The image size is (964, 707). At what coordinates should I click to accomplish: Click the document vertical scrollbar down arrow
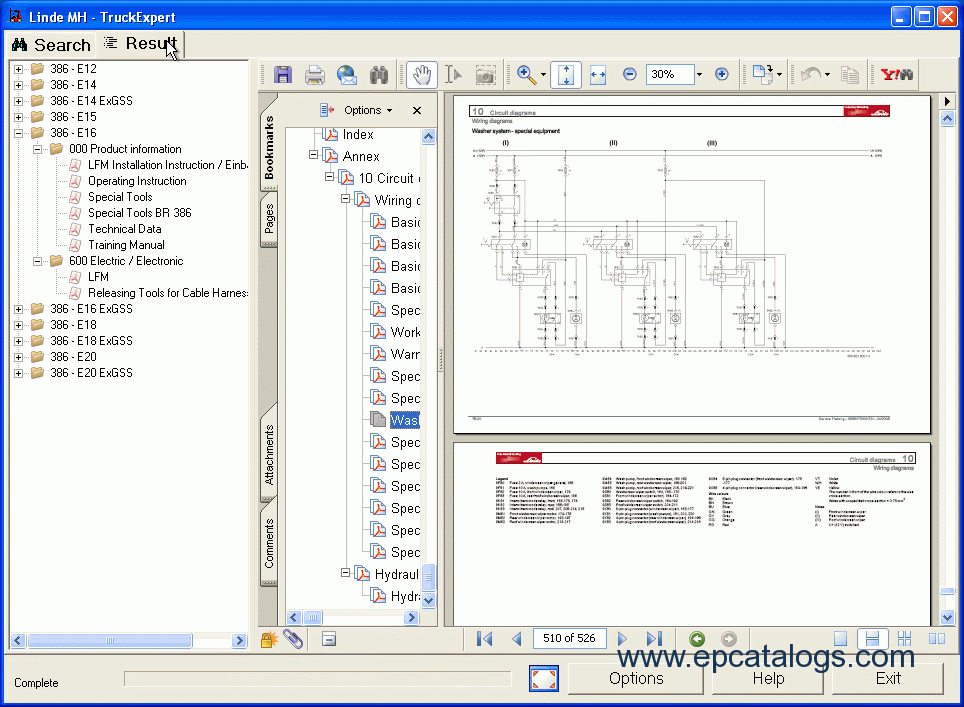(x=947, y=617)
